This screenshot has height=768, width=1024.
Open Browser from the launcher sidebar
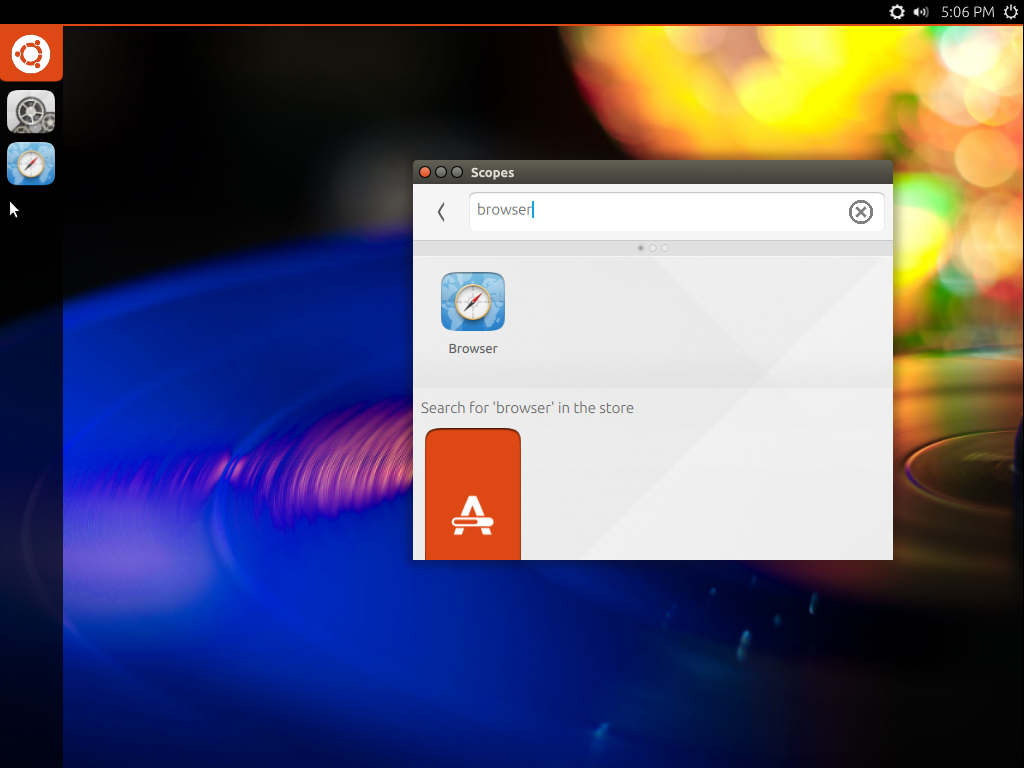click(31, 164)
